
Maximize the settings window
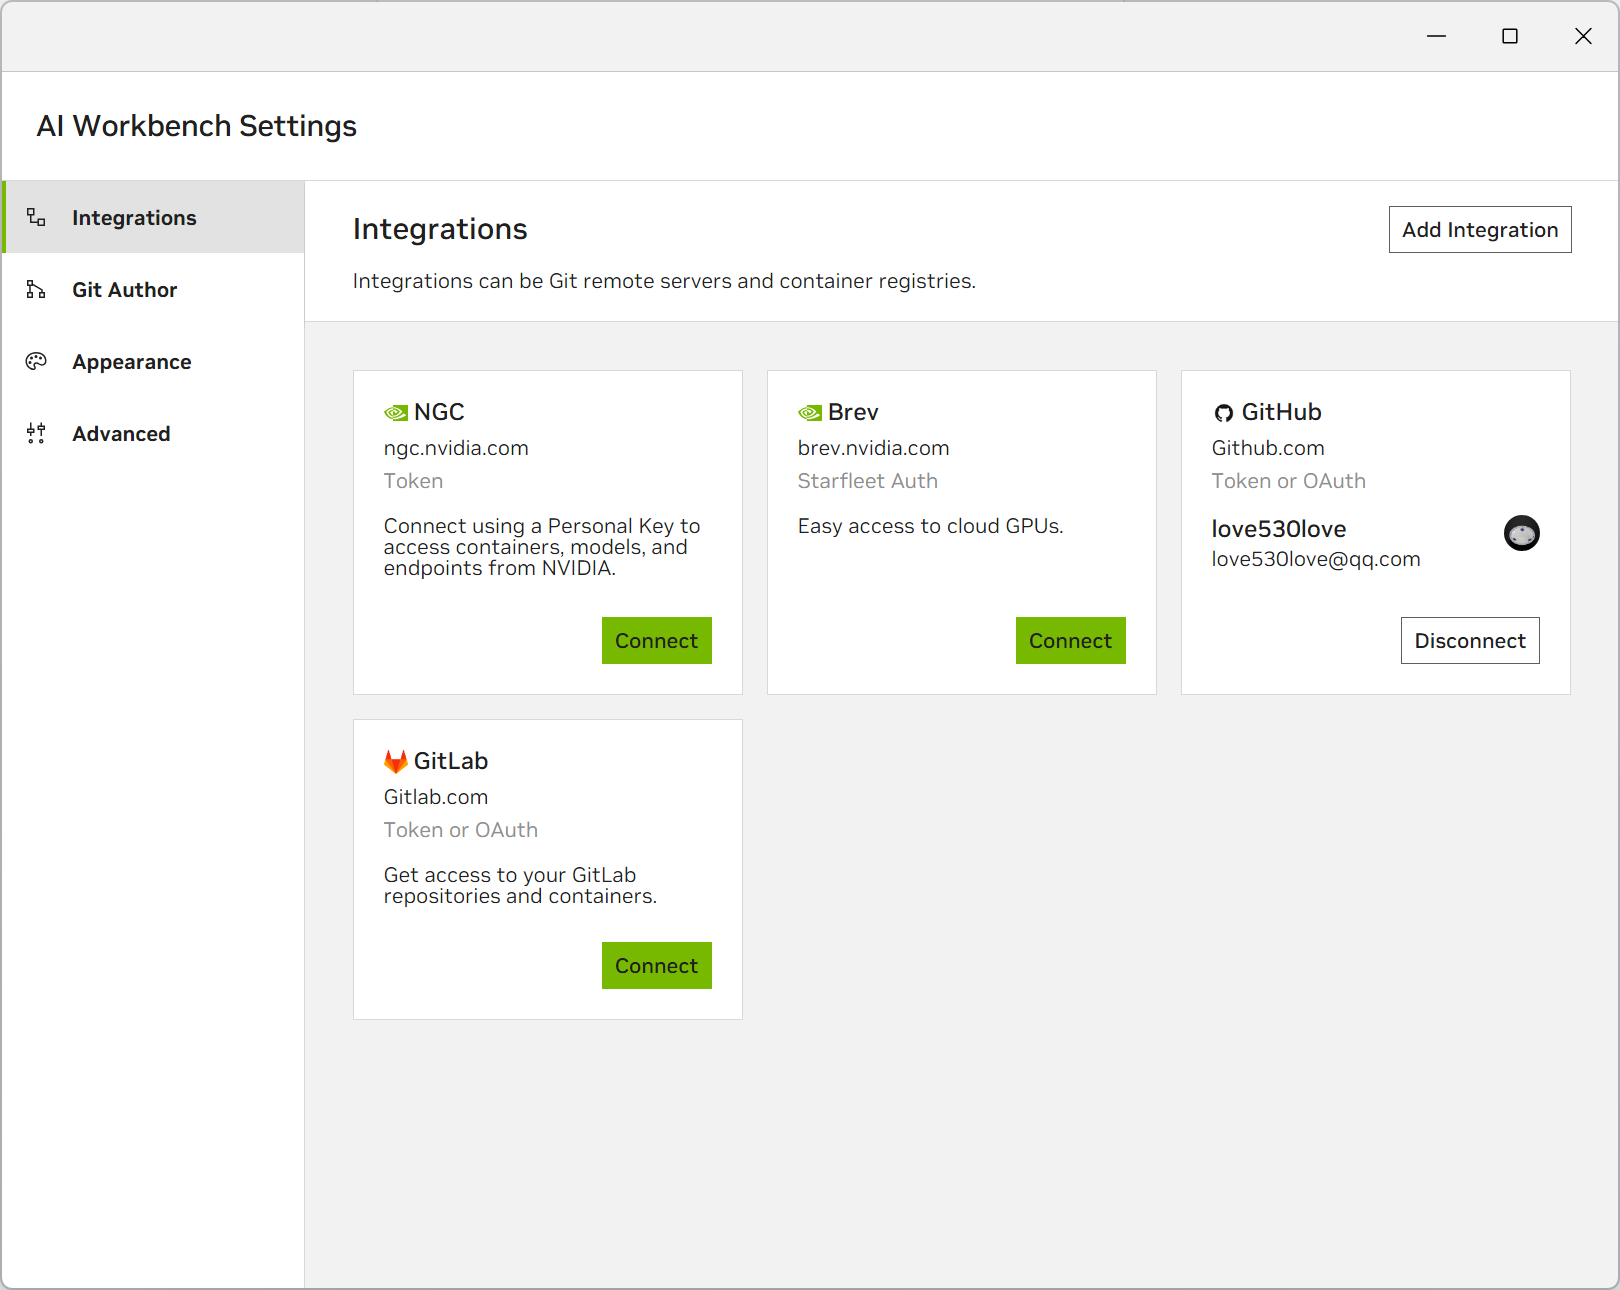[x=1510, y=36]
